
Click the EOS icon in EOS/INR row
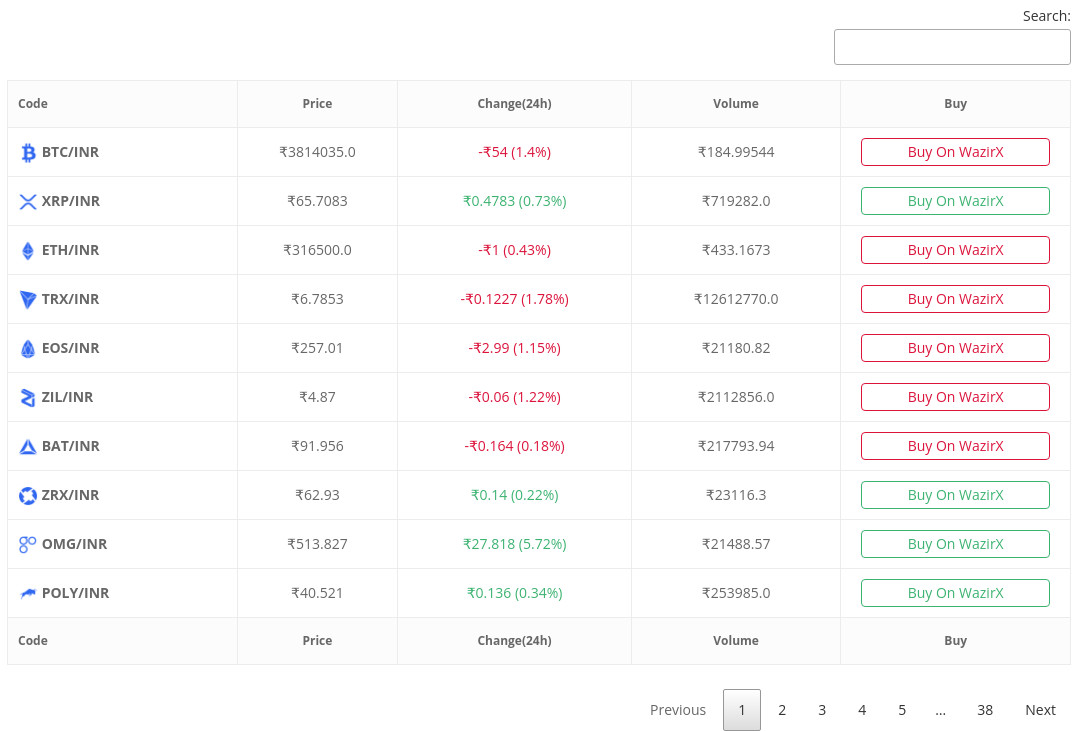[27, 348]
